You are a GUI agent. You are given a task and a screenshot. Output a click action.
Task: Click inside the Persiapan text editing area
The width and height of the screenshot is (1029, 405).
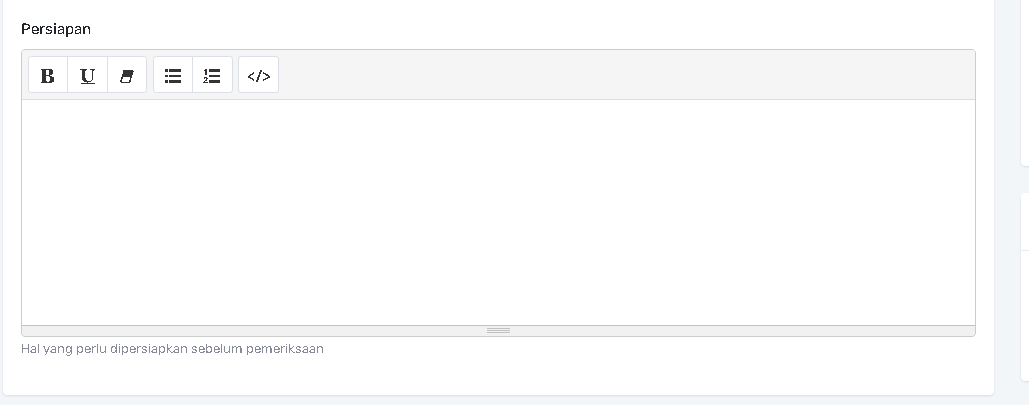(498, 212)
